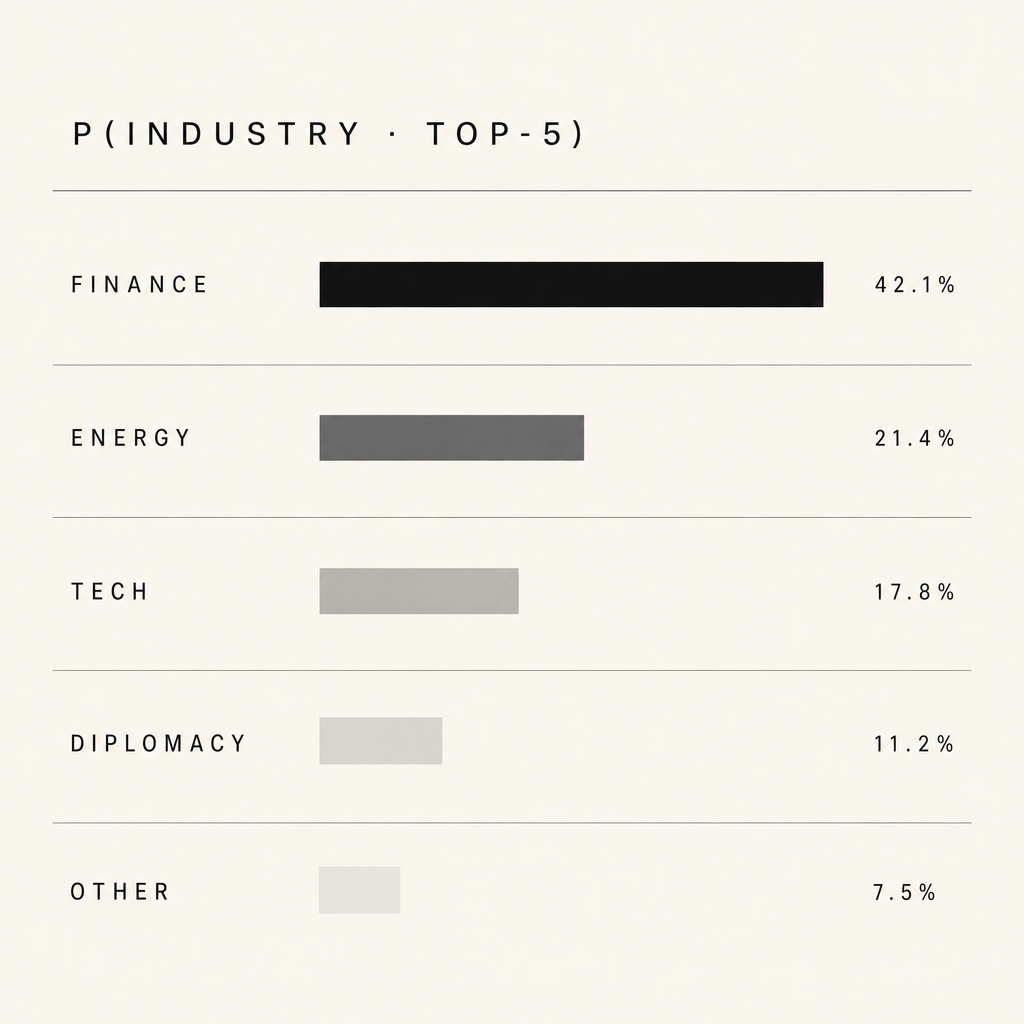Click the light Diplomacy bar
Image resolution: width=1024 pixels, height=1024 pixels.
pyautogui.click(x=381, y=741)
